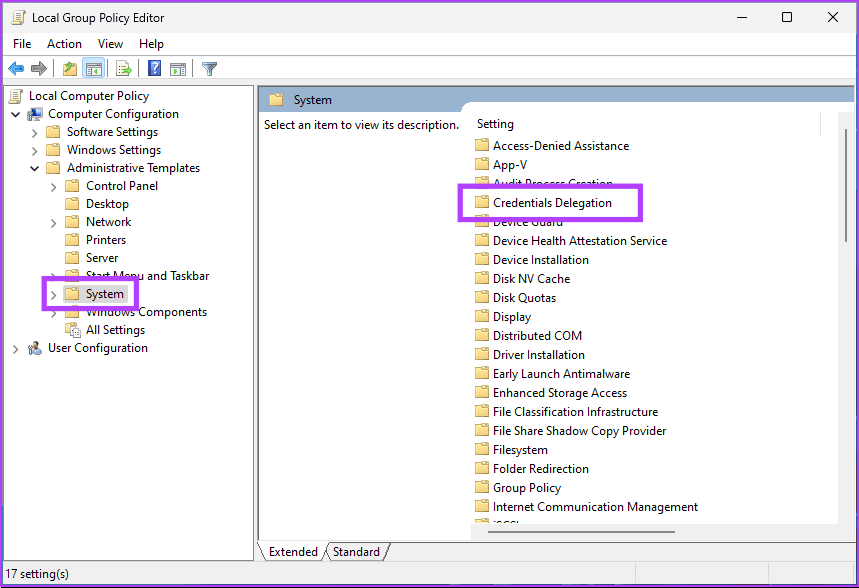
Task: Expand the Software Settings tree node
Action: (35, 132)
